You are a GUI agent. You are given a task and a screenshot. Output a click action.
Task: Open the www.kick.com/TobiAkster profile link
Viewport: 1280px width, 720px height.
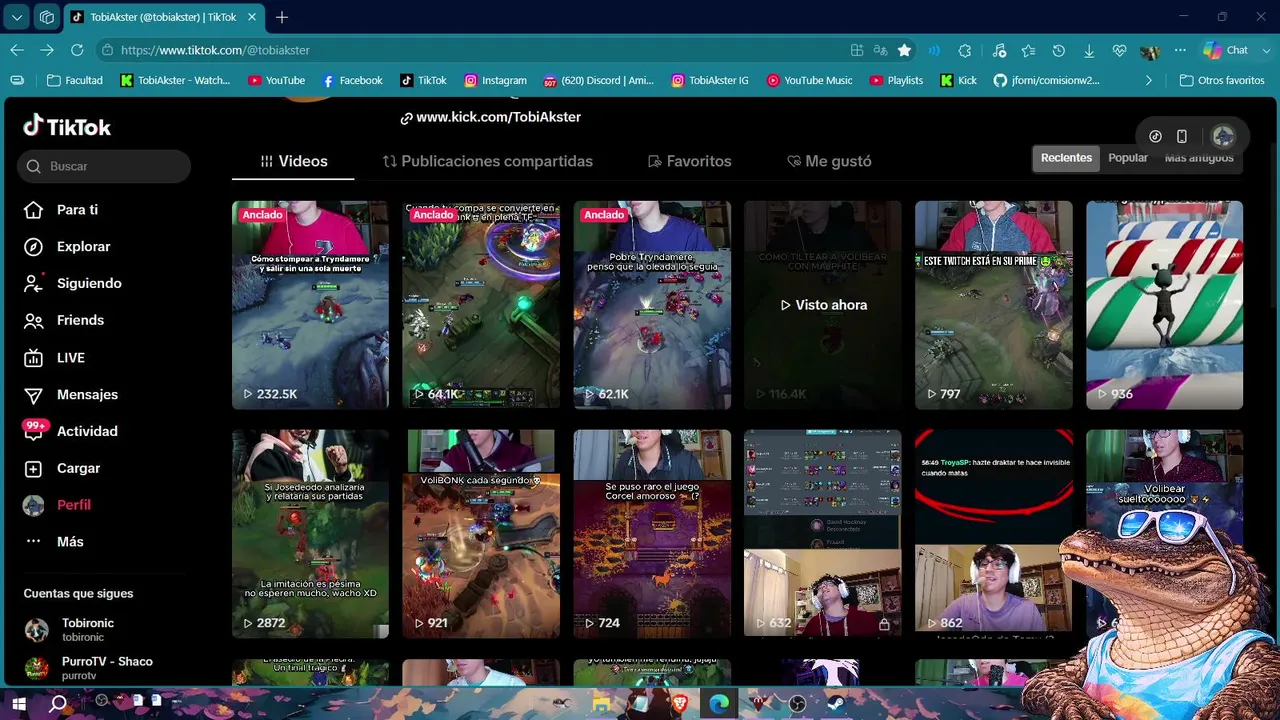pyautogui.click(x=490, y=117)
